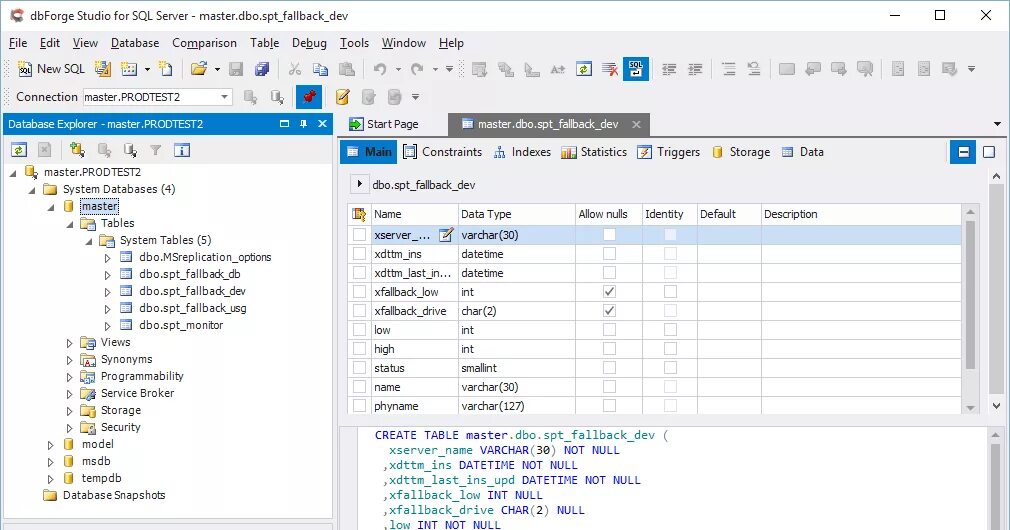Viewport: 1010px width, 530px height.
Task: Click the edit icon in xserver row
Action: coord(446,235)
